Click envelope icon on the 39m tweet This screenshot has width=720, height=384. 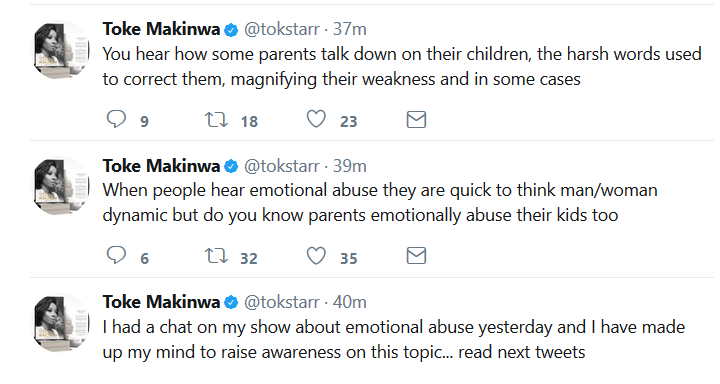tap(416, 256)
